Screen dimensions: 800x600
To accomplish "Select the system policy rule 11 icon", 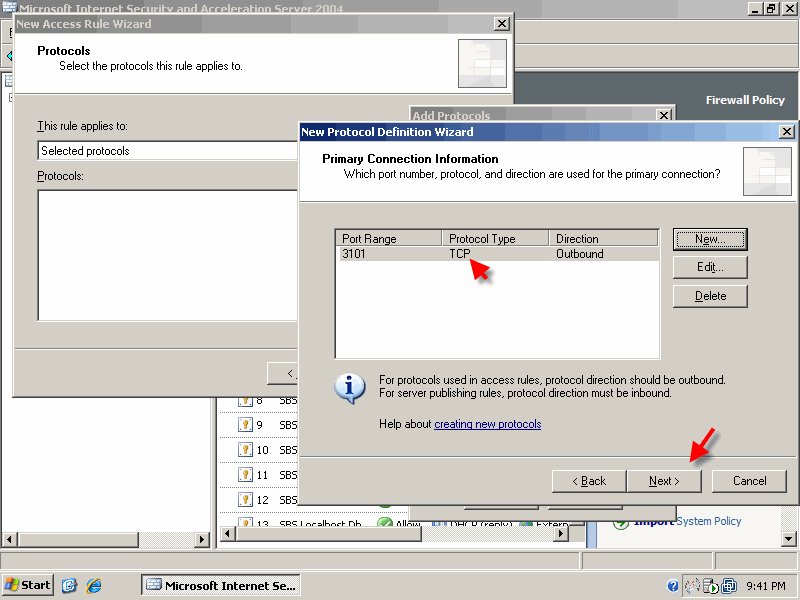I will 245,474.
